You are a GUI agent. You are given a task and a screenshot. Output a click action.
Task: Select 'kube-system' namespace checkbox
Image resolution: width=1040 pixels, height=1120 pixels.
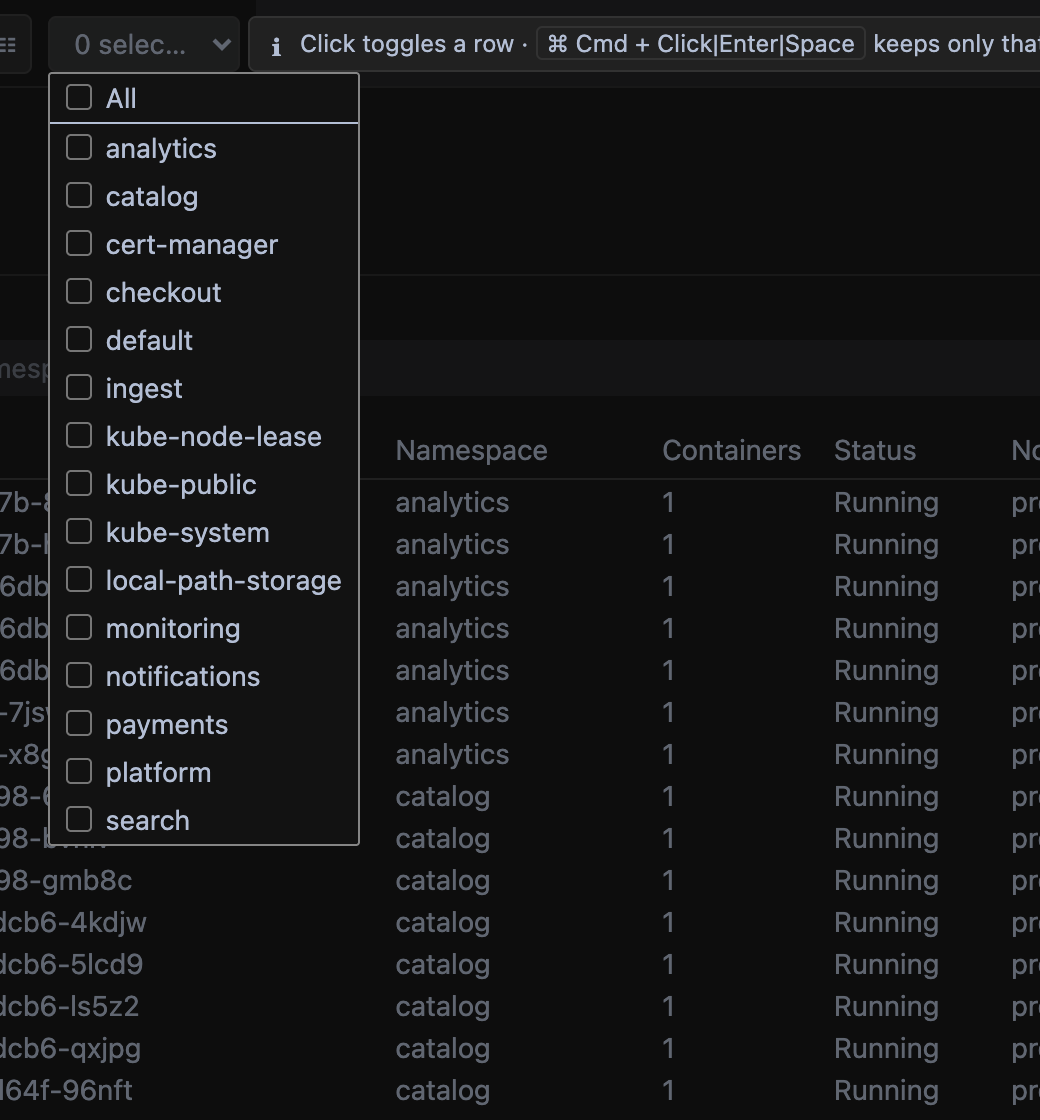coord(79,531)
